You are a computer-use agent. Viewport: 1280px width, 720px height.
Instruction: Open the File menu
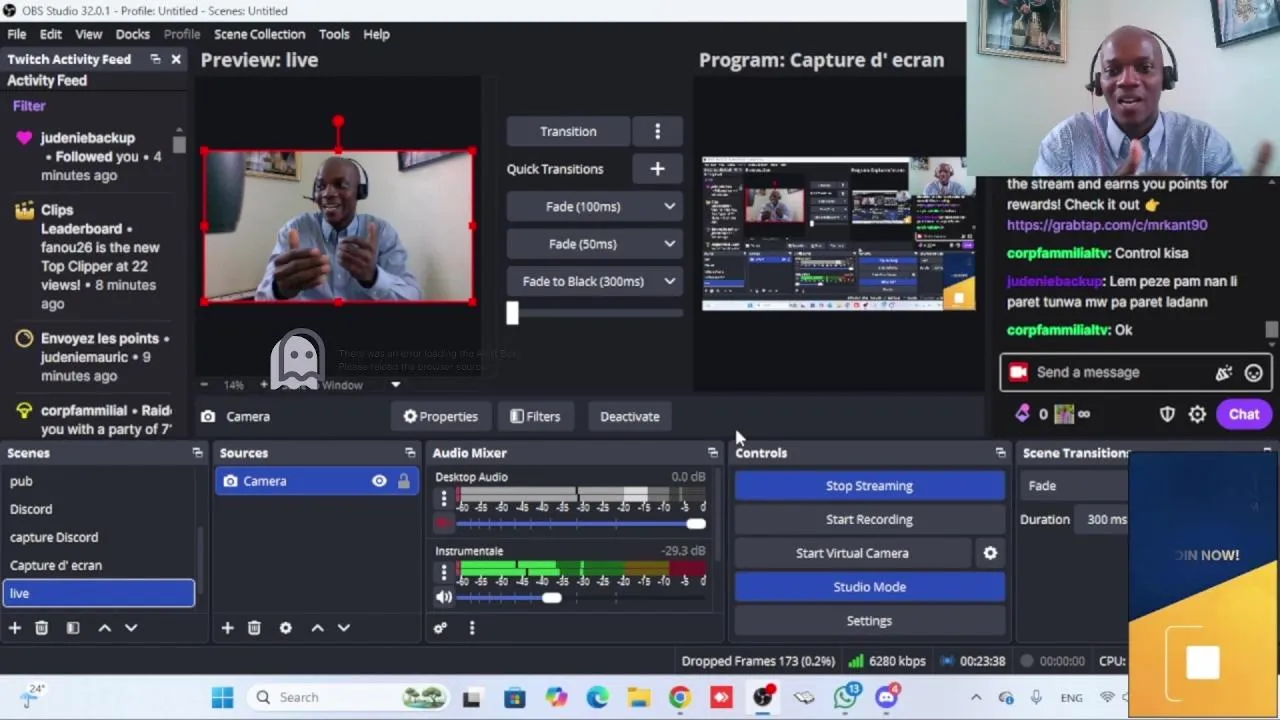(x=17, y=34)
